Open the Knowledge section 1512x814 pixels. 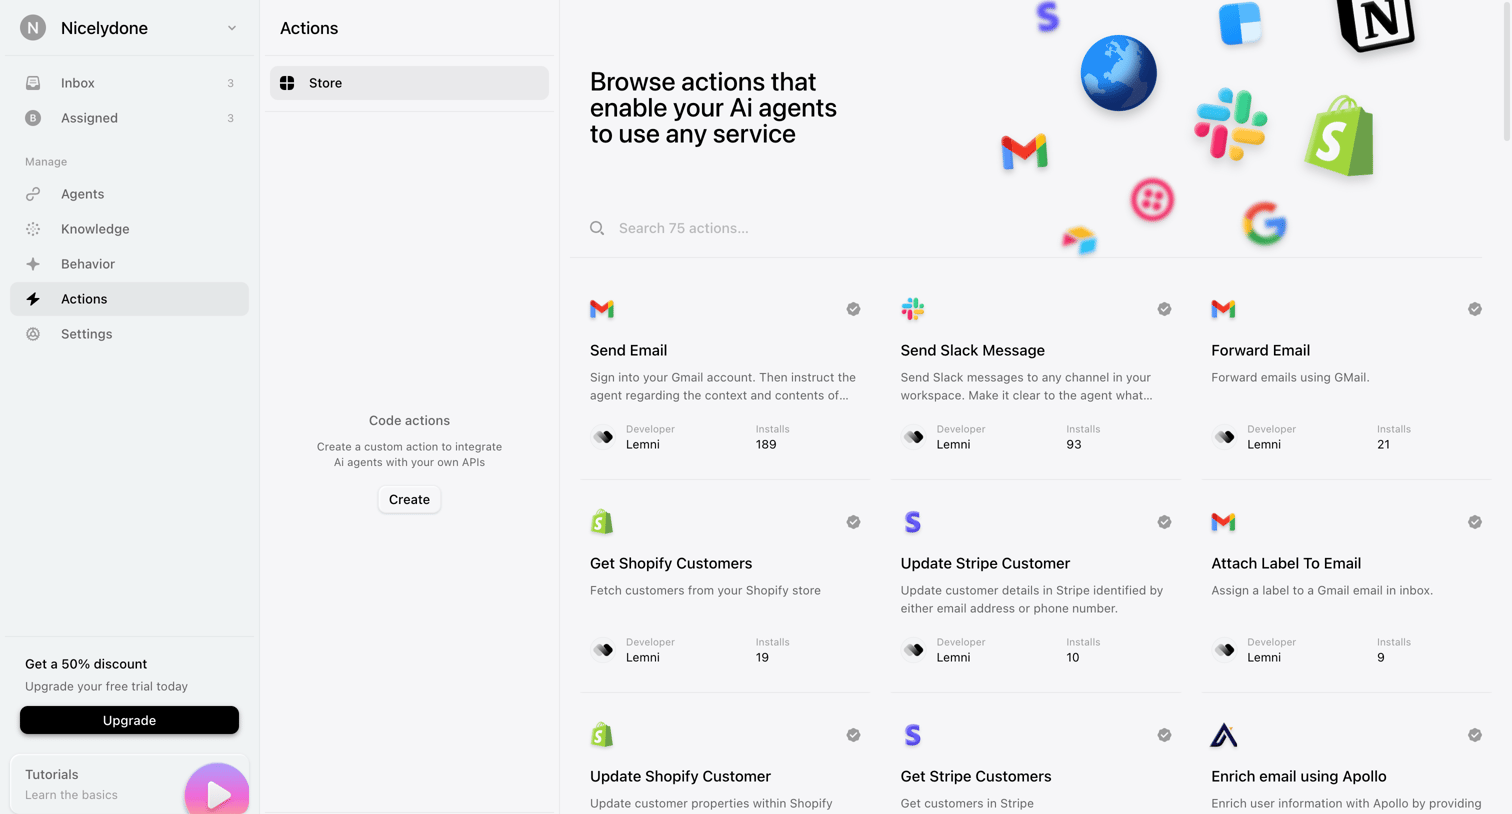pyautogui.click(x=129, y=229)
